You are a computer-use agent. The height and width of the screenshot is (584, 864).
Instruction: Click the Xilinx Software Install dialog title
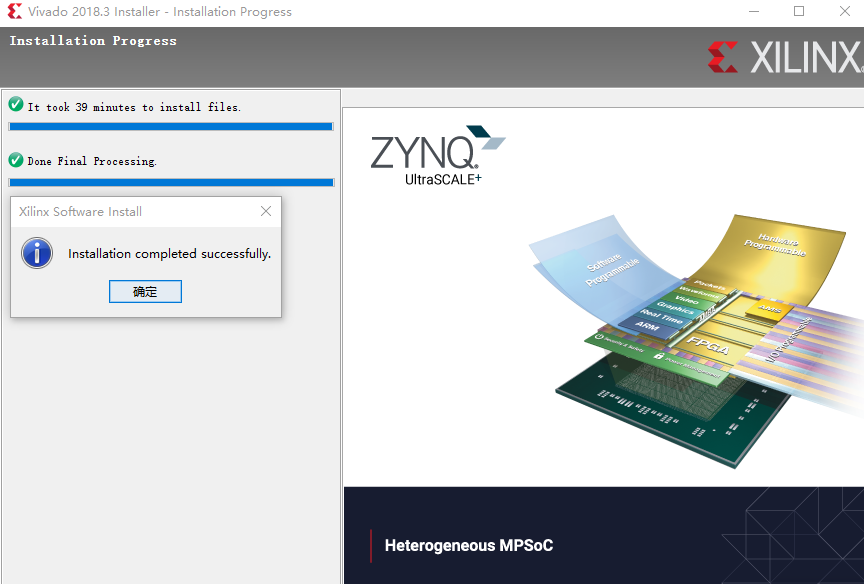(x=80, y=212)
